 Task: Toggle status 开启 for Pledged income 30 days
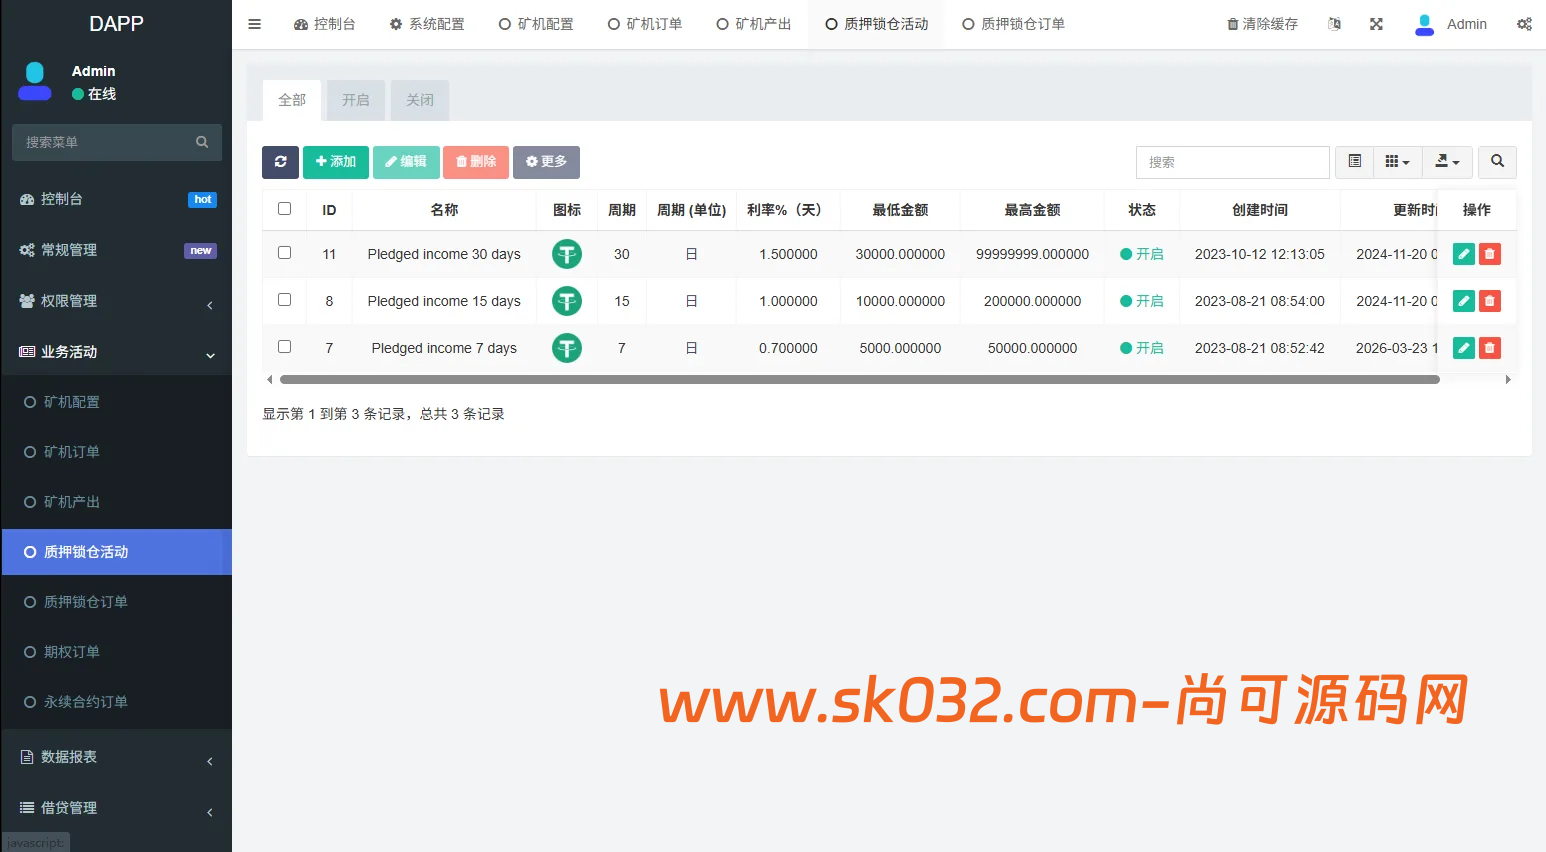(1142, 254)
